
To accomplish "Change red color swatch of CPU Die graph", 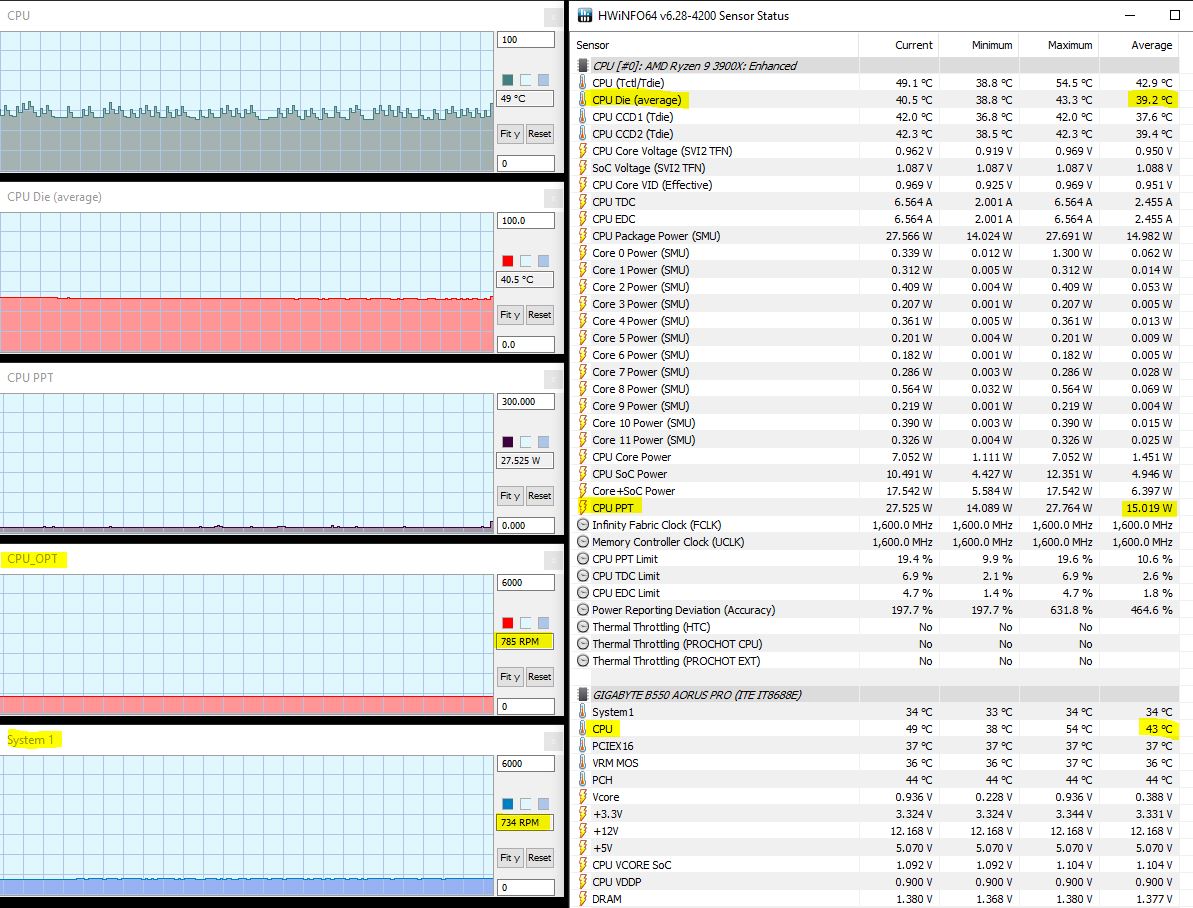I will [507, 261].
